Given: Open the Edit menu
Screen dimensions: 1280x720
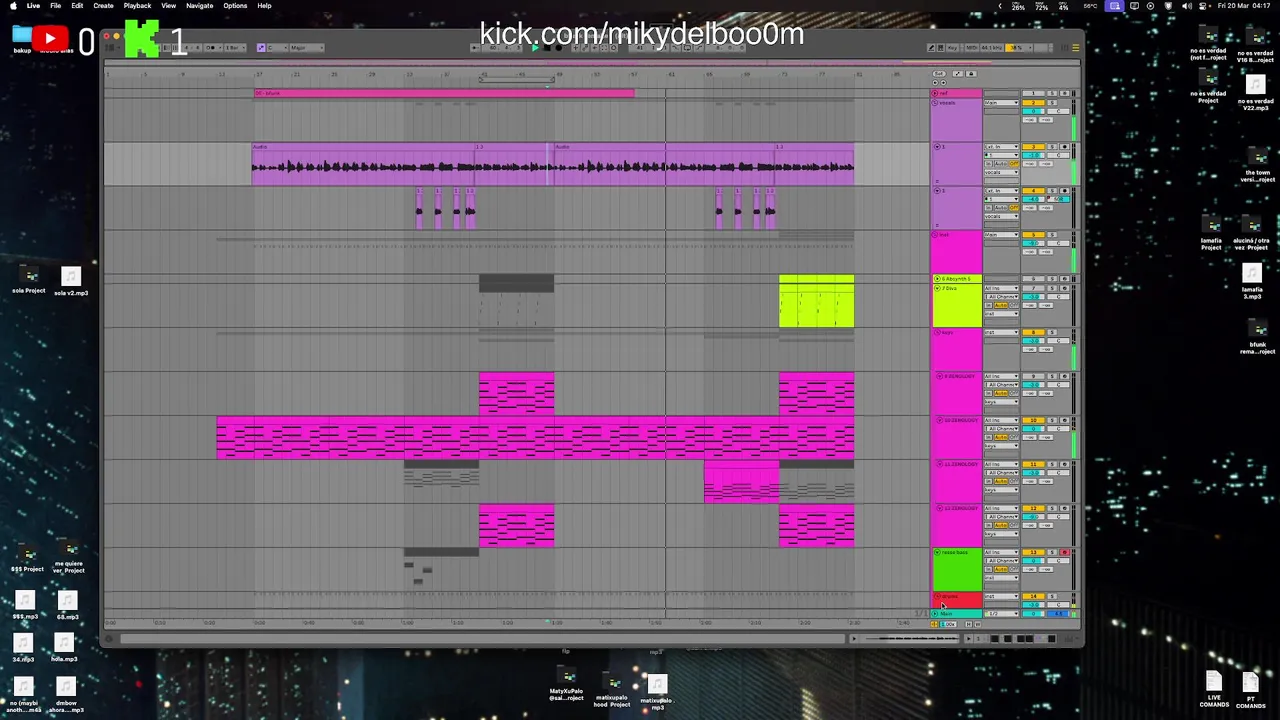Looking at the screenshot, I should (x=77, y=6).
